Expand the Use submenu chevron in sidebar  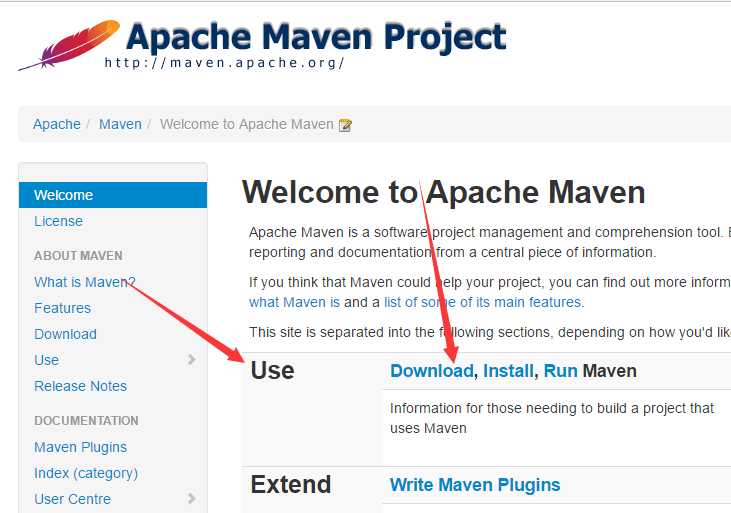191,359
